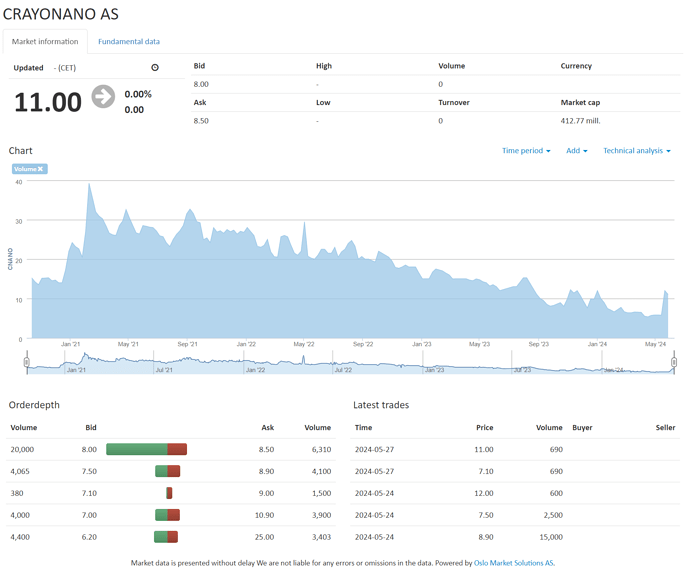Click the Chart section heading
This screenshot has height=575, width=690.
[20, 150]
